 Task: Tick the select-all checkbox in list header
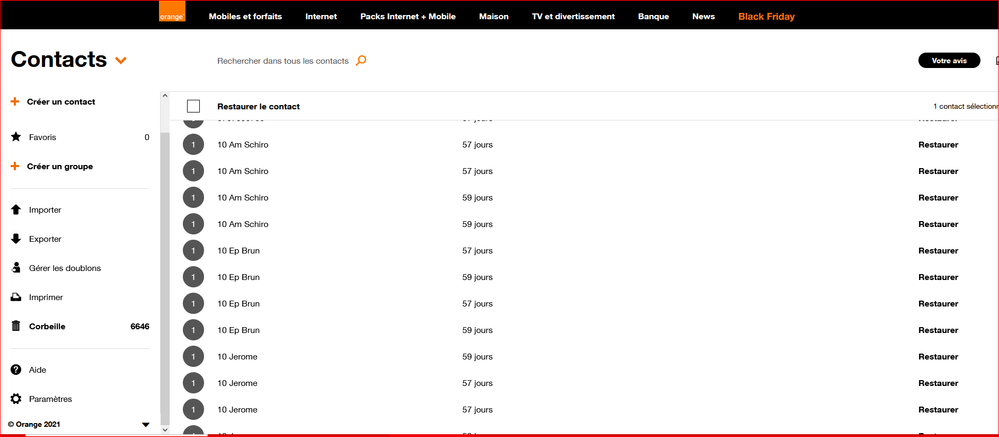[194, 106]
